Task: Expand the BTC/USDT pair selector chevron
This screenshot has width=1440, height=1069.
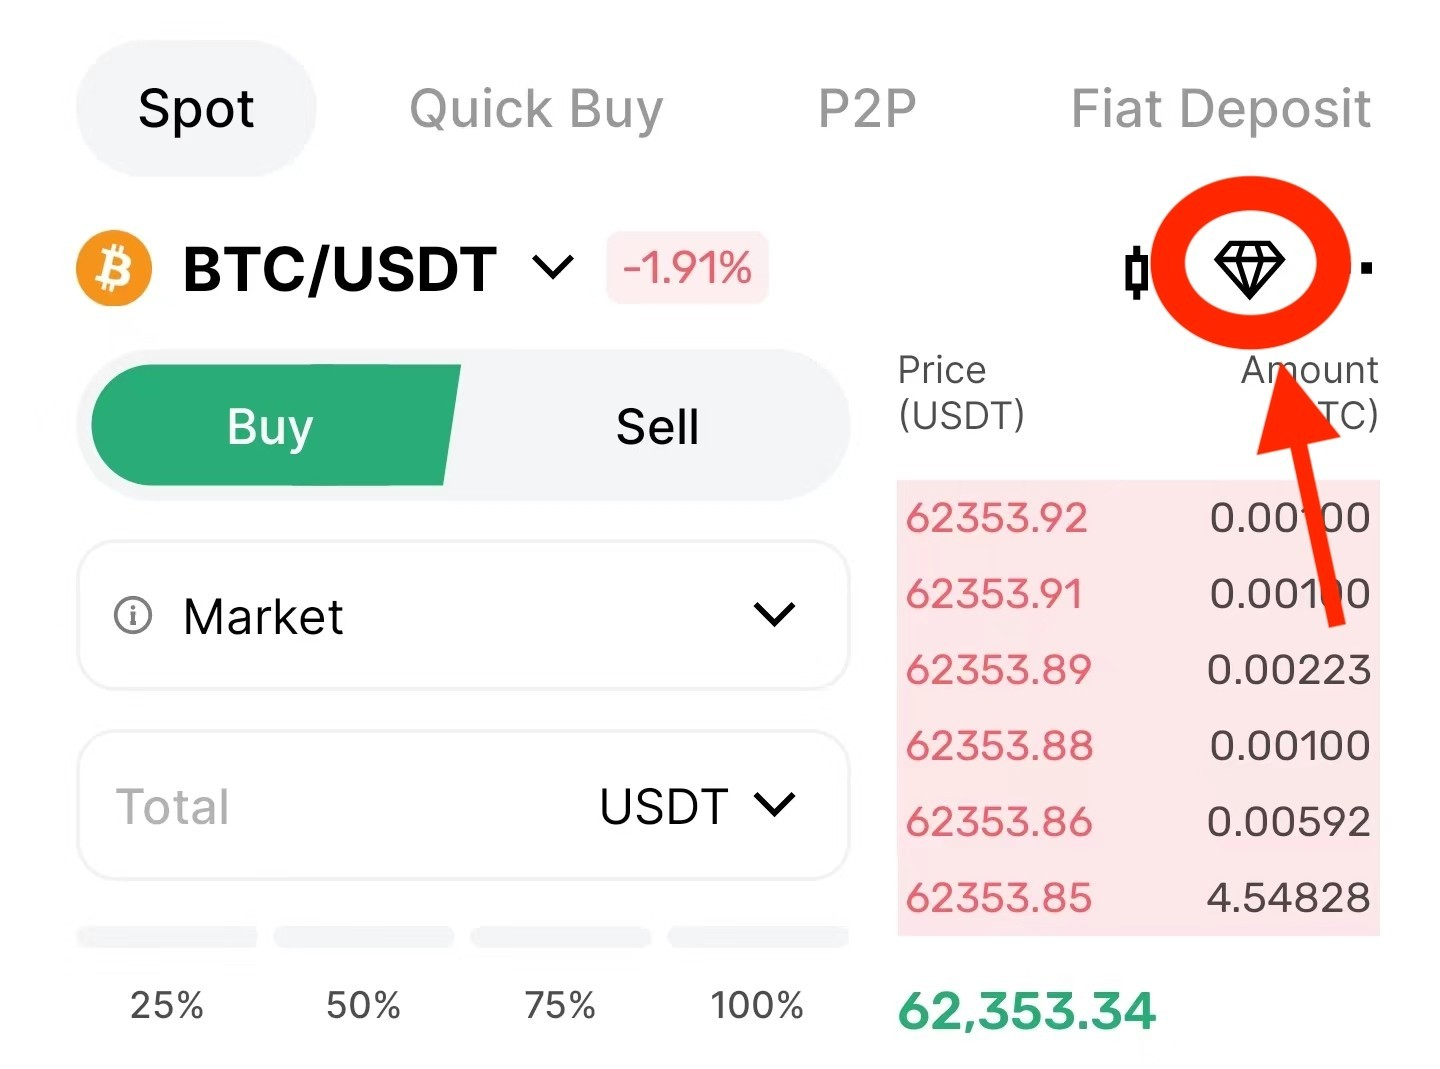Action: point(553,268)
